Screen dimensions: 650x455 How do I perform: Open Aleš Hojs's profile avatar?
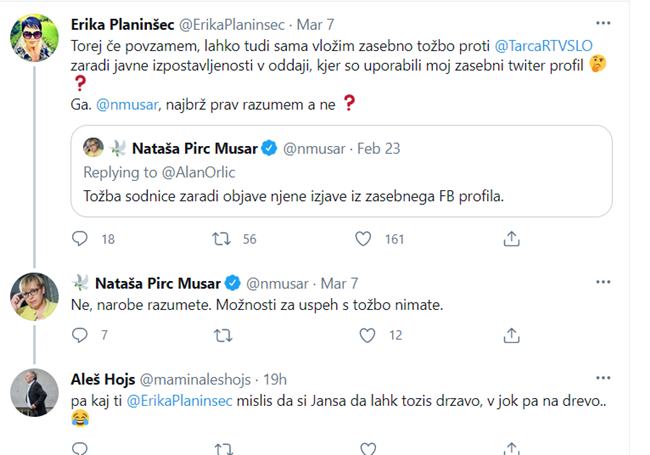point(33,394)
